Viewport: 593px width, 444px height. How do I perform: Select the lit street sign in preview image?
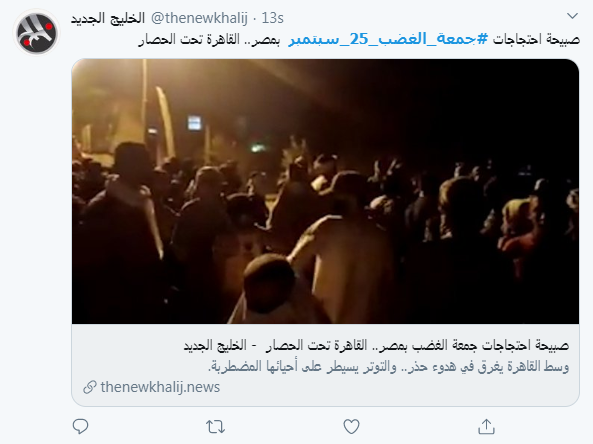tap(194, 123)
